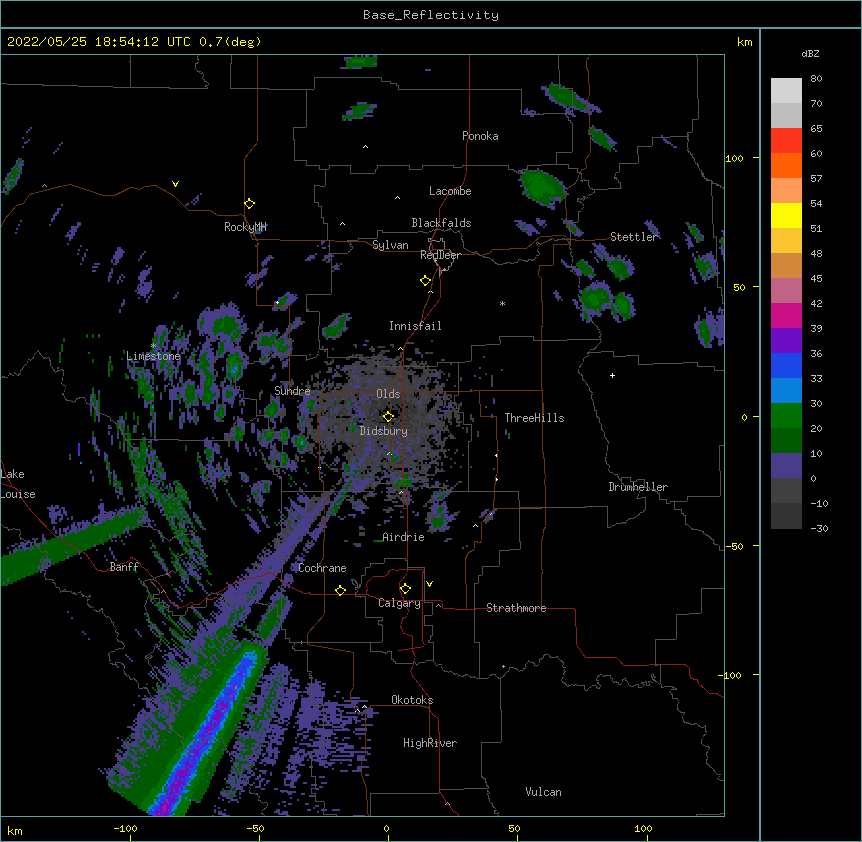
Task: Click the Lacombe city label
Action: [450, 191]
